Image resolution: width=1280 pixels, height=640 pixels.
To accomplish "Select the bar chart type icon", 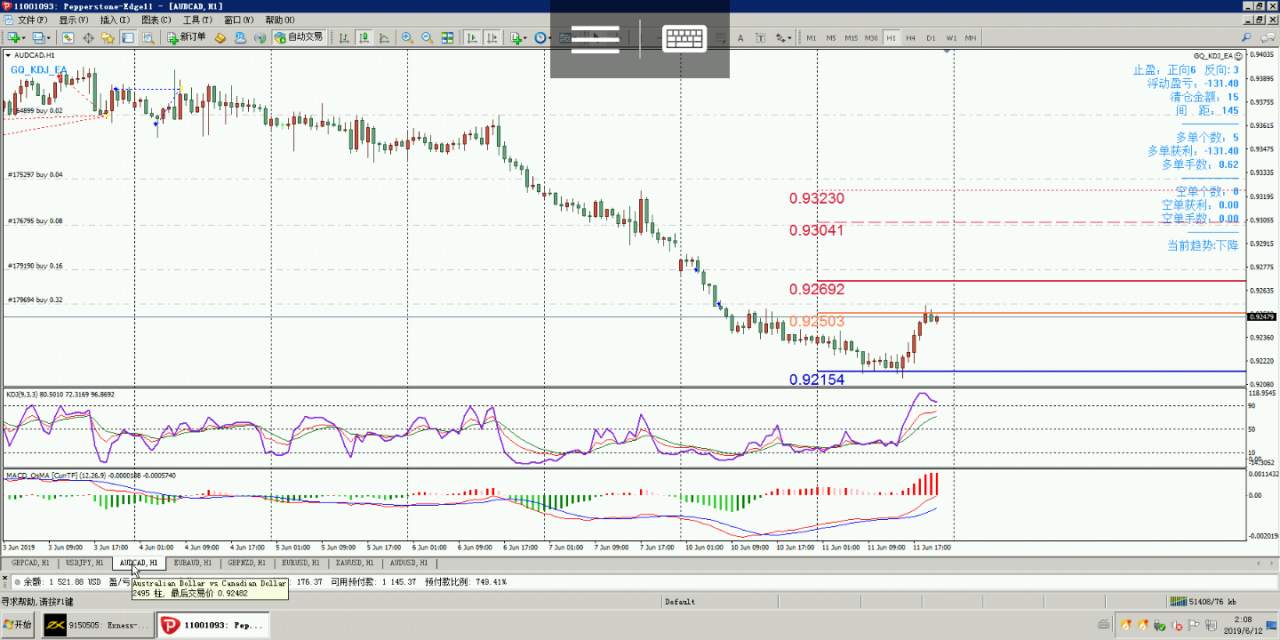I will coord(344,38).
